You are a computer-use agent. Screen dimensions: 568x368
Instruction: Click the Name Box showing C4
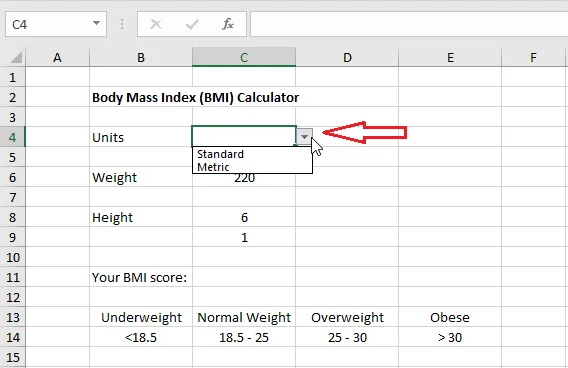[56, 24]
